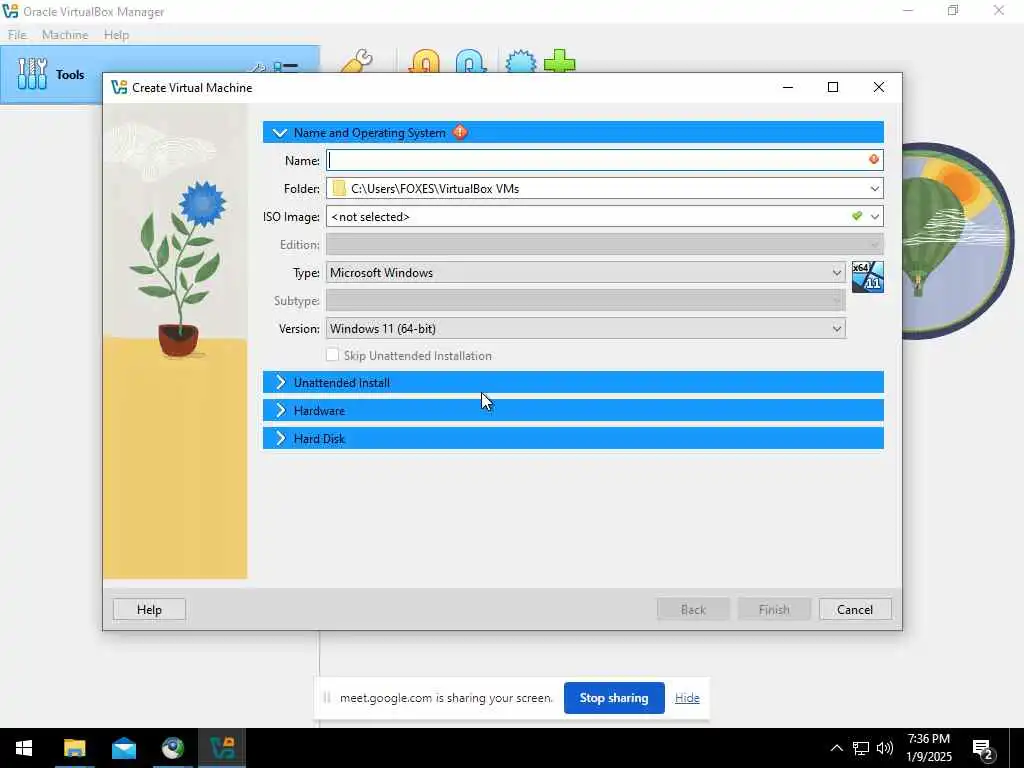Screen dimensions: 1024x768
Task: Click the error indicator in Name field
Action: pos(874,159)
